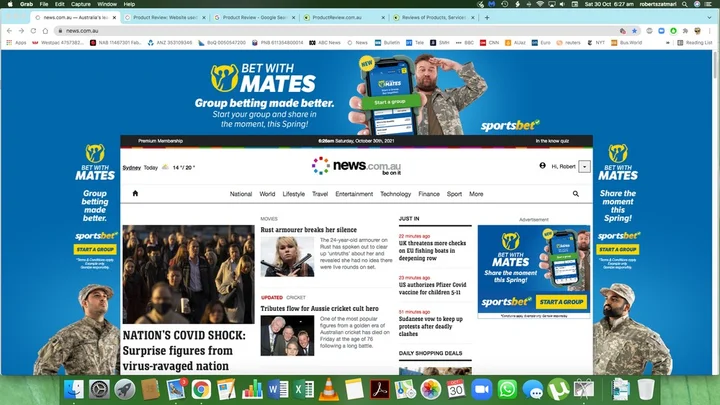Open the More navigation dropdown
Image resolution: width=720 pixels, height=405 pixels.
[x=476, y=194]
